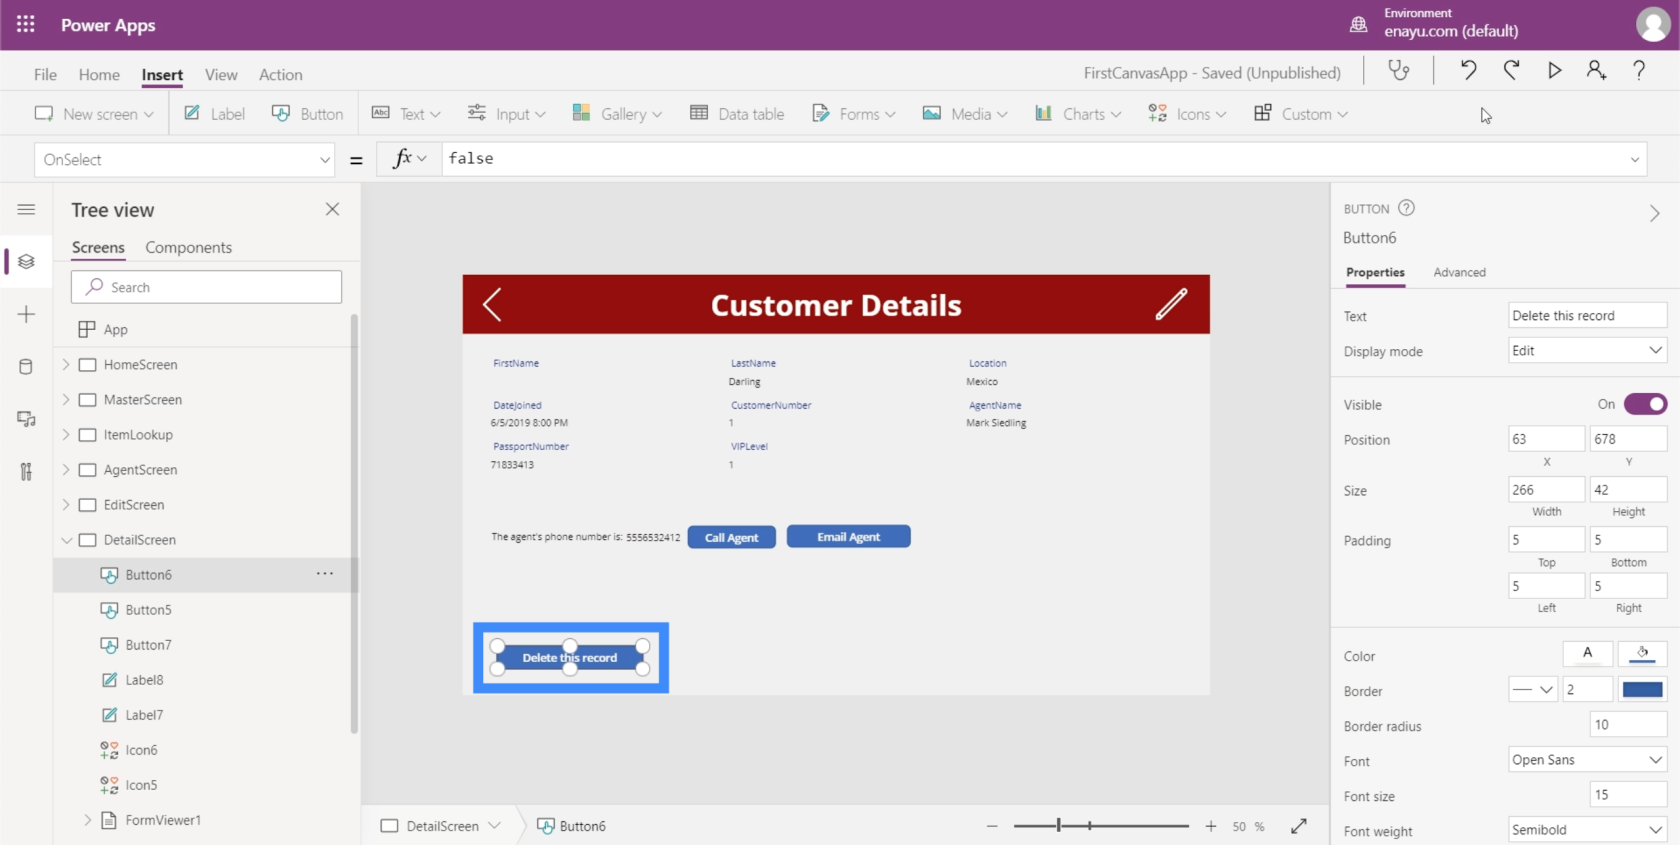Collapse the DetailScreen tree node
This screenshot has height=845, width=1680.
tap(66, 540)
